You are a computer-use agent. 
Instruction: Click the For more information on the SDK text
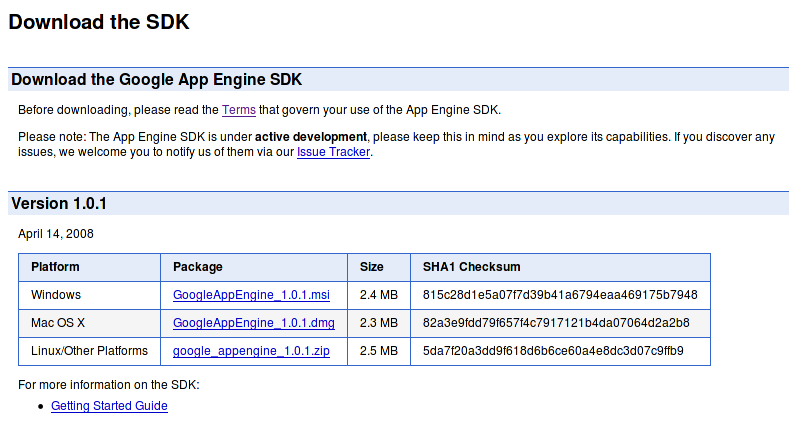tap(109, 385)
